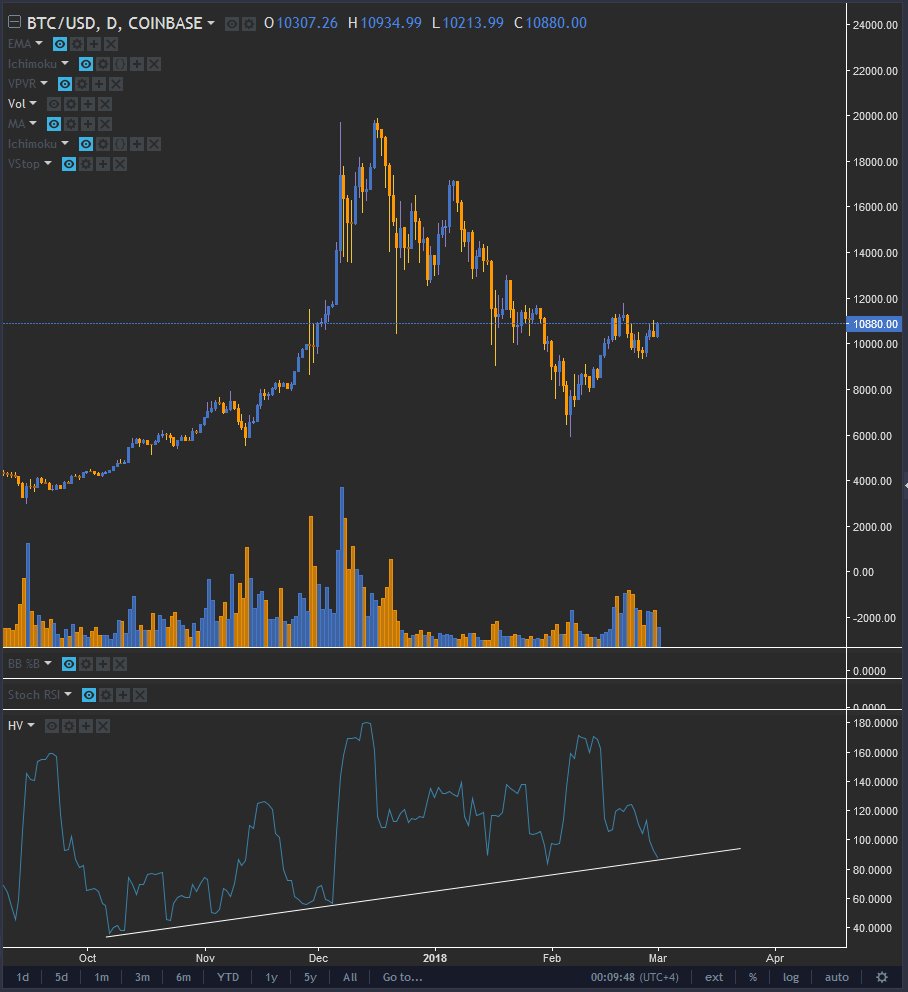Remove the BB %B indicator pane

tap(120, 664)
